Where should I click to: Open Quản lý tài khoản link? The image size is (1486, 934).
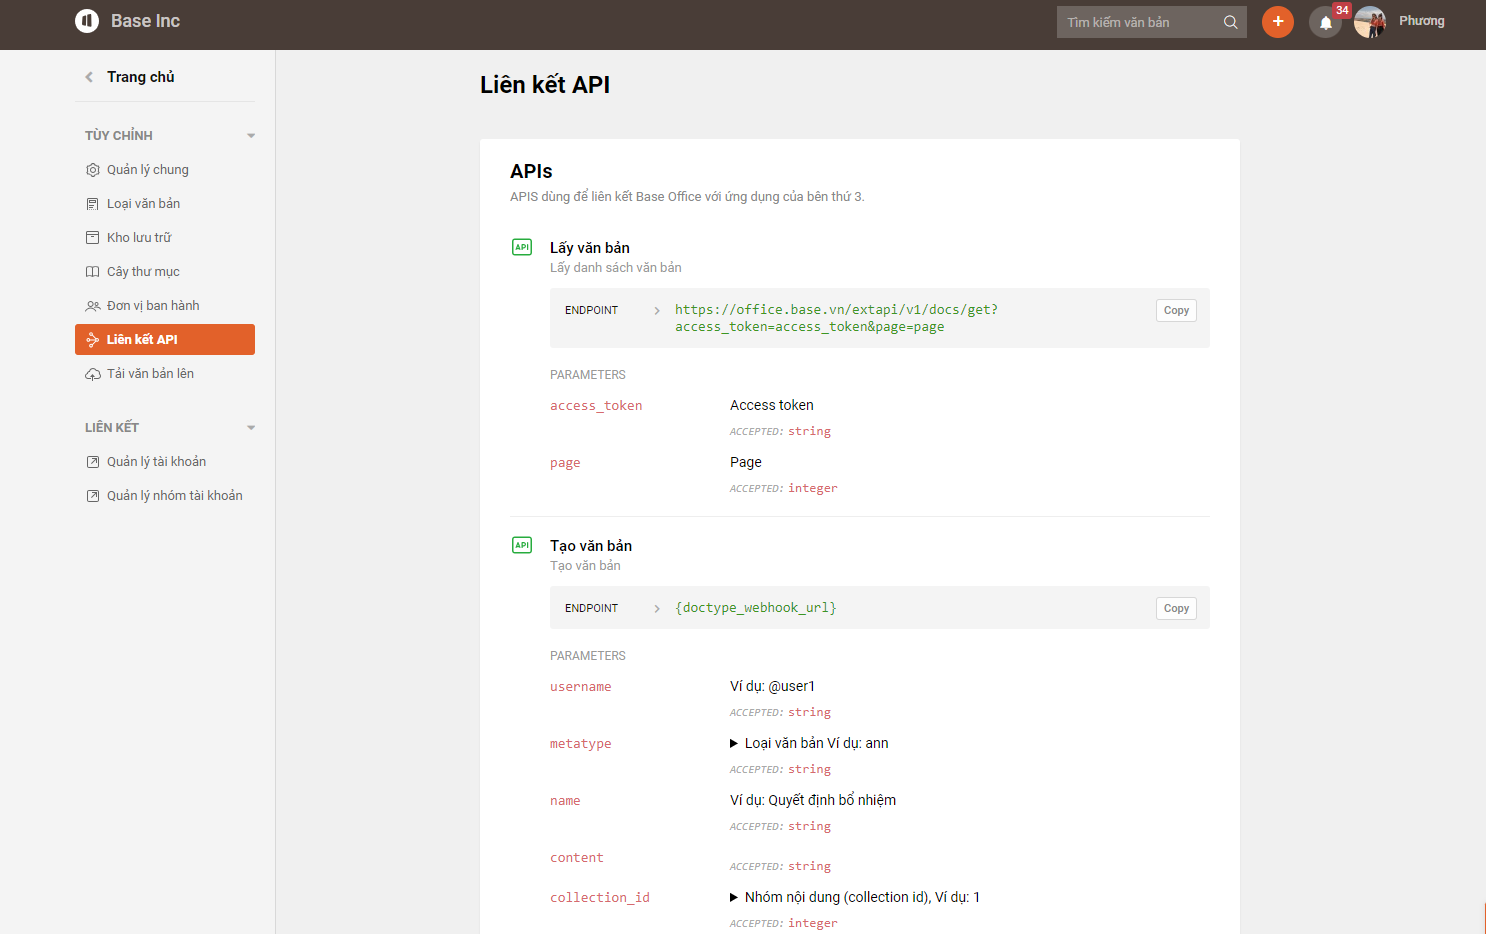pos(165,462)
